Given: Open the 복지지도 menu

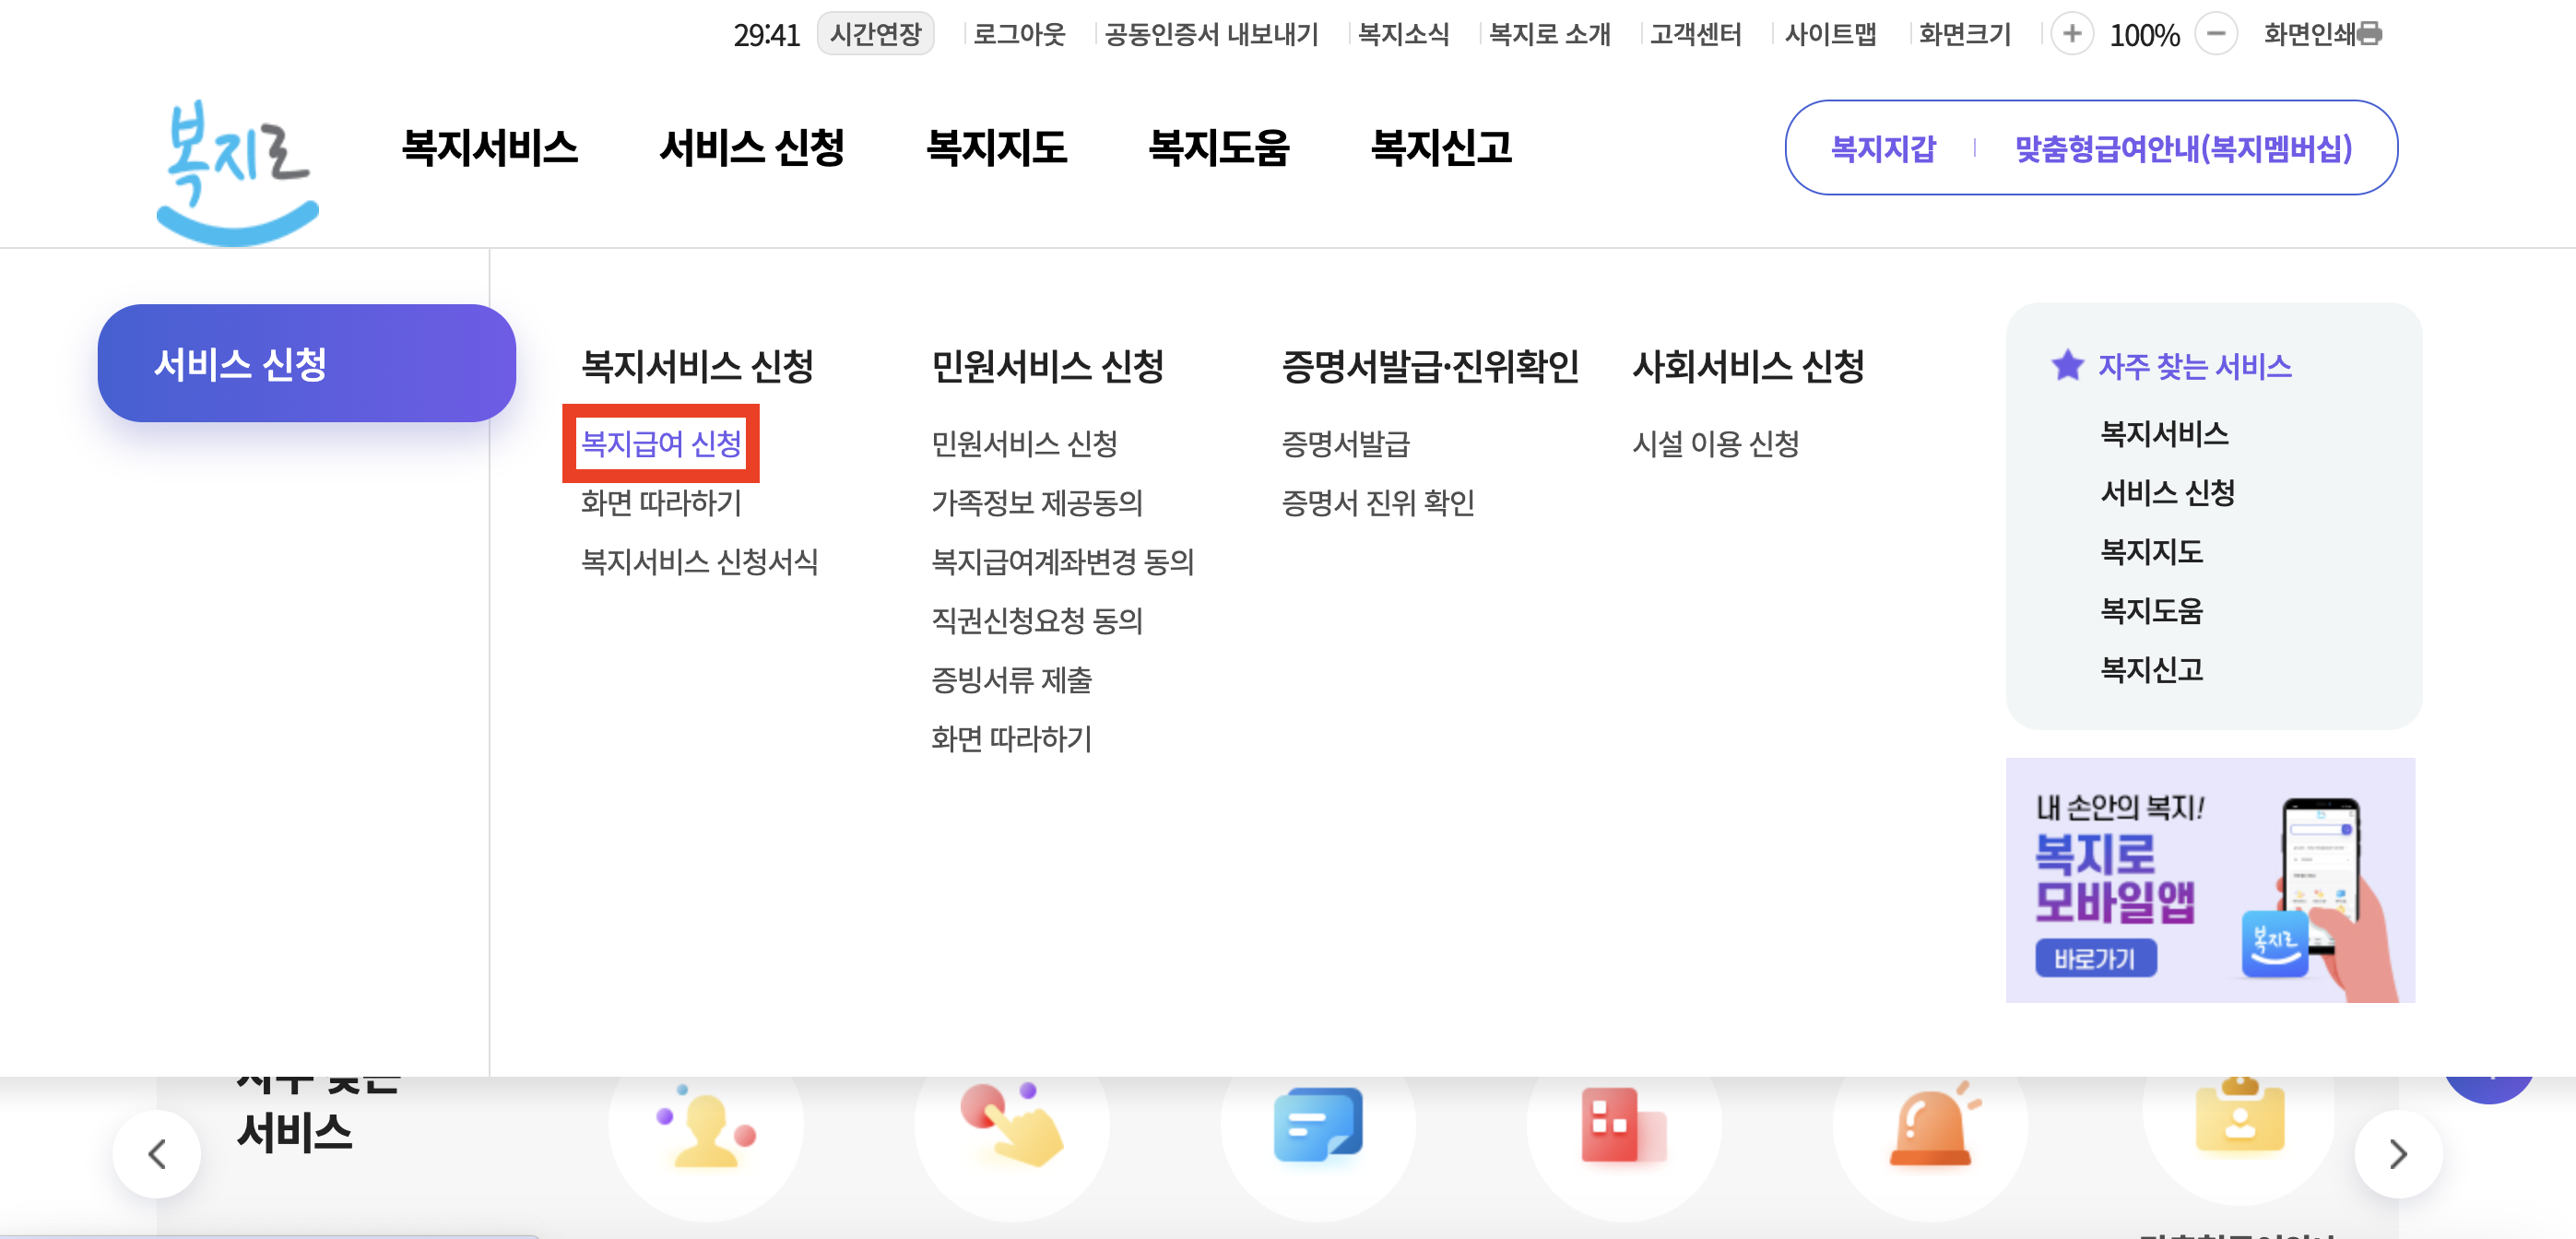Looking at the screenshot, I should (999, 148).
